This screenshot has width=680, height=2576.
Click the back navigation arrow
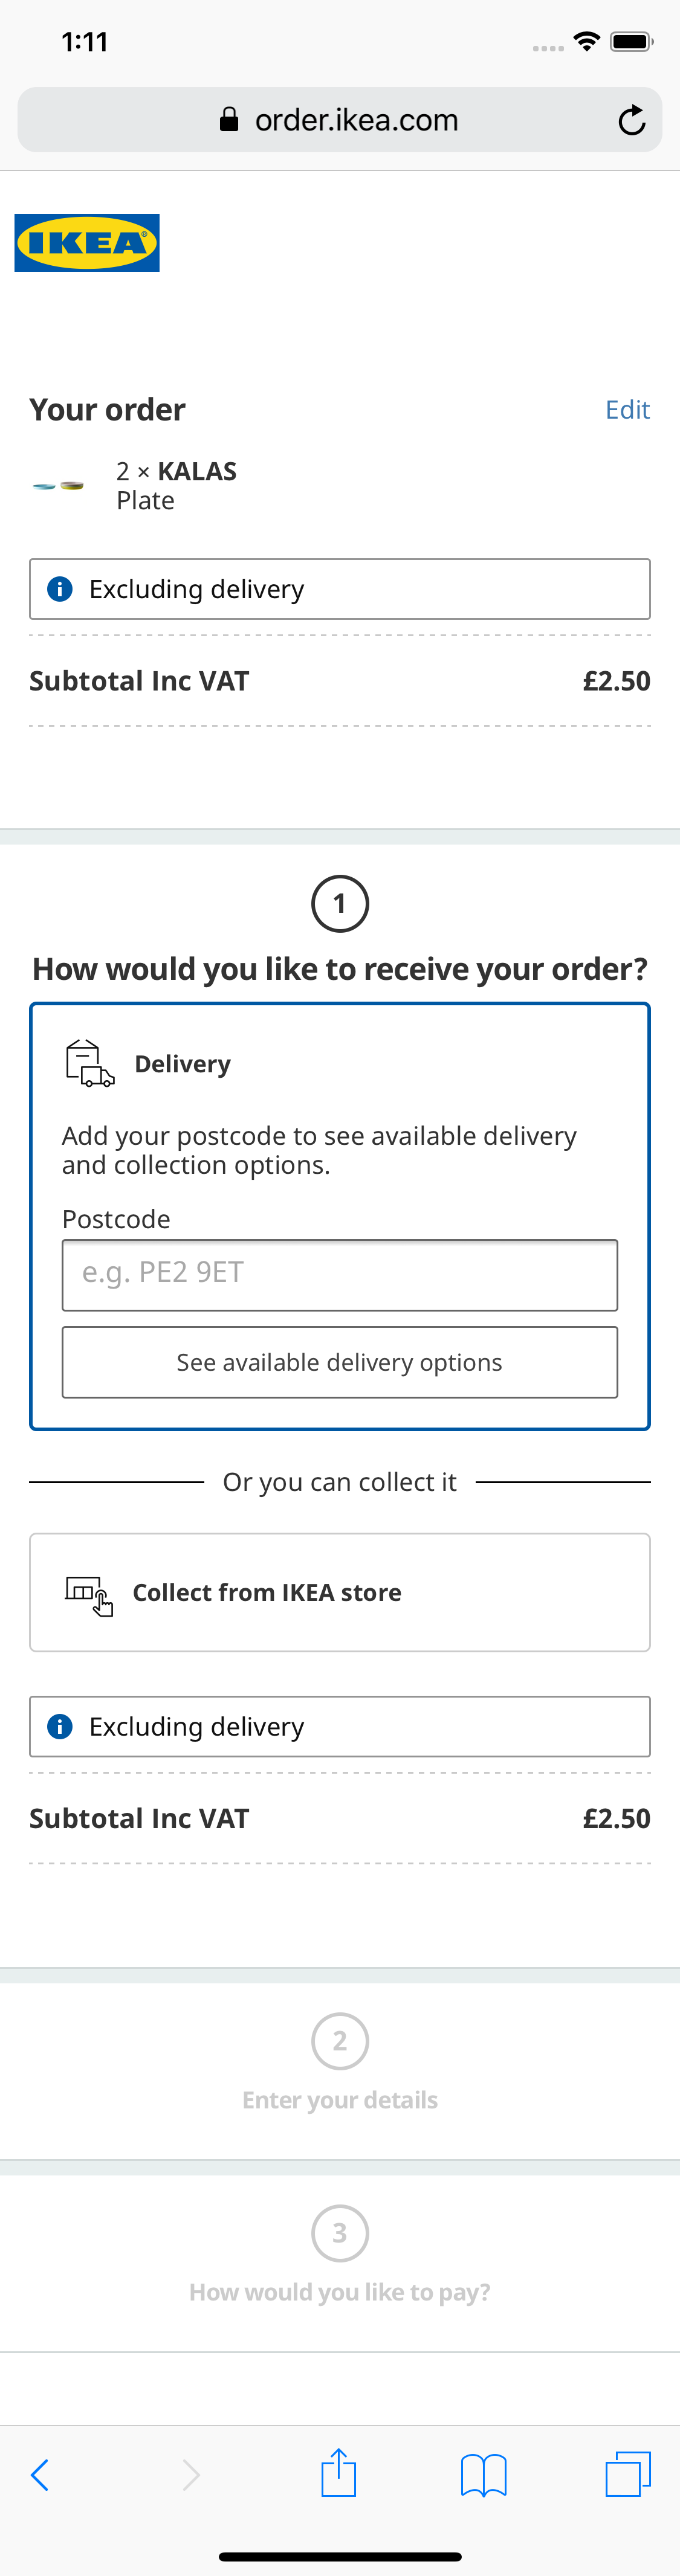click(40, 2474)
